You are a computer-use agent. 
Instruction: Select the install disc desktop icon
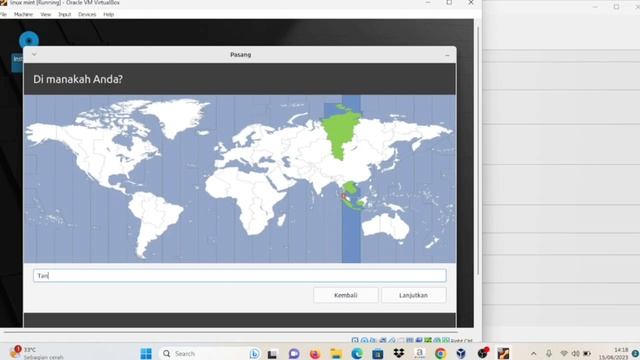pyautogui.click(x=29, y=40)
